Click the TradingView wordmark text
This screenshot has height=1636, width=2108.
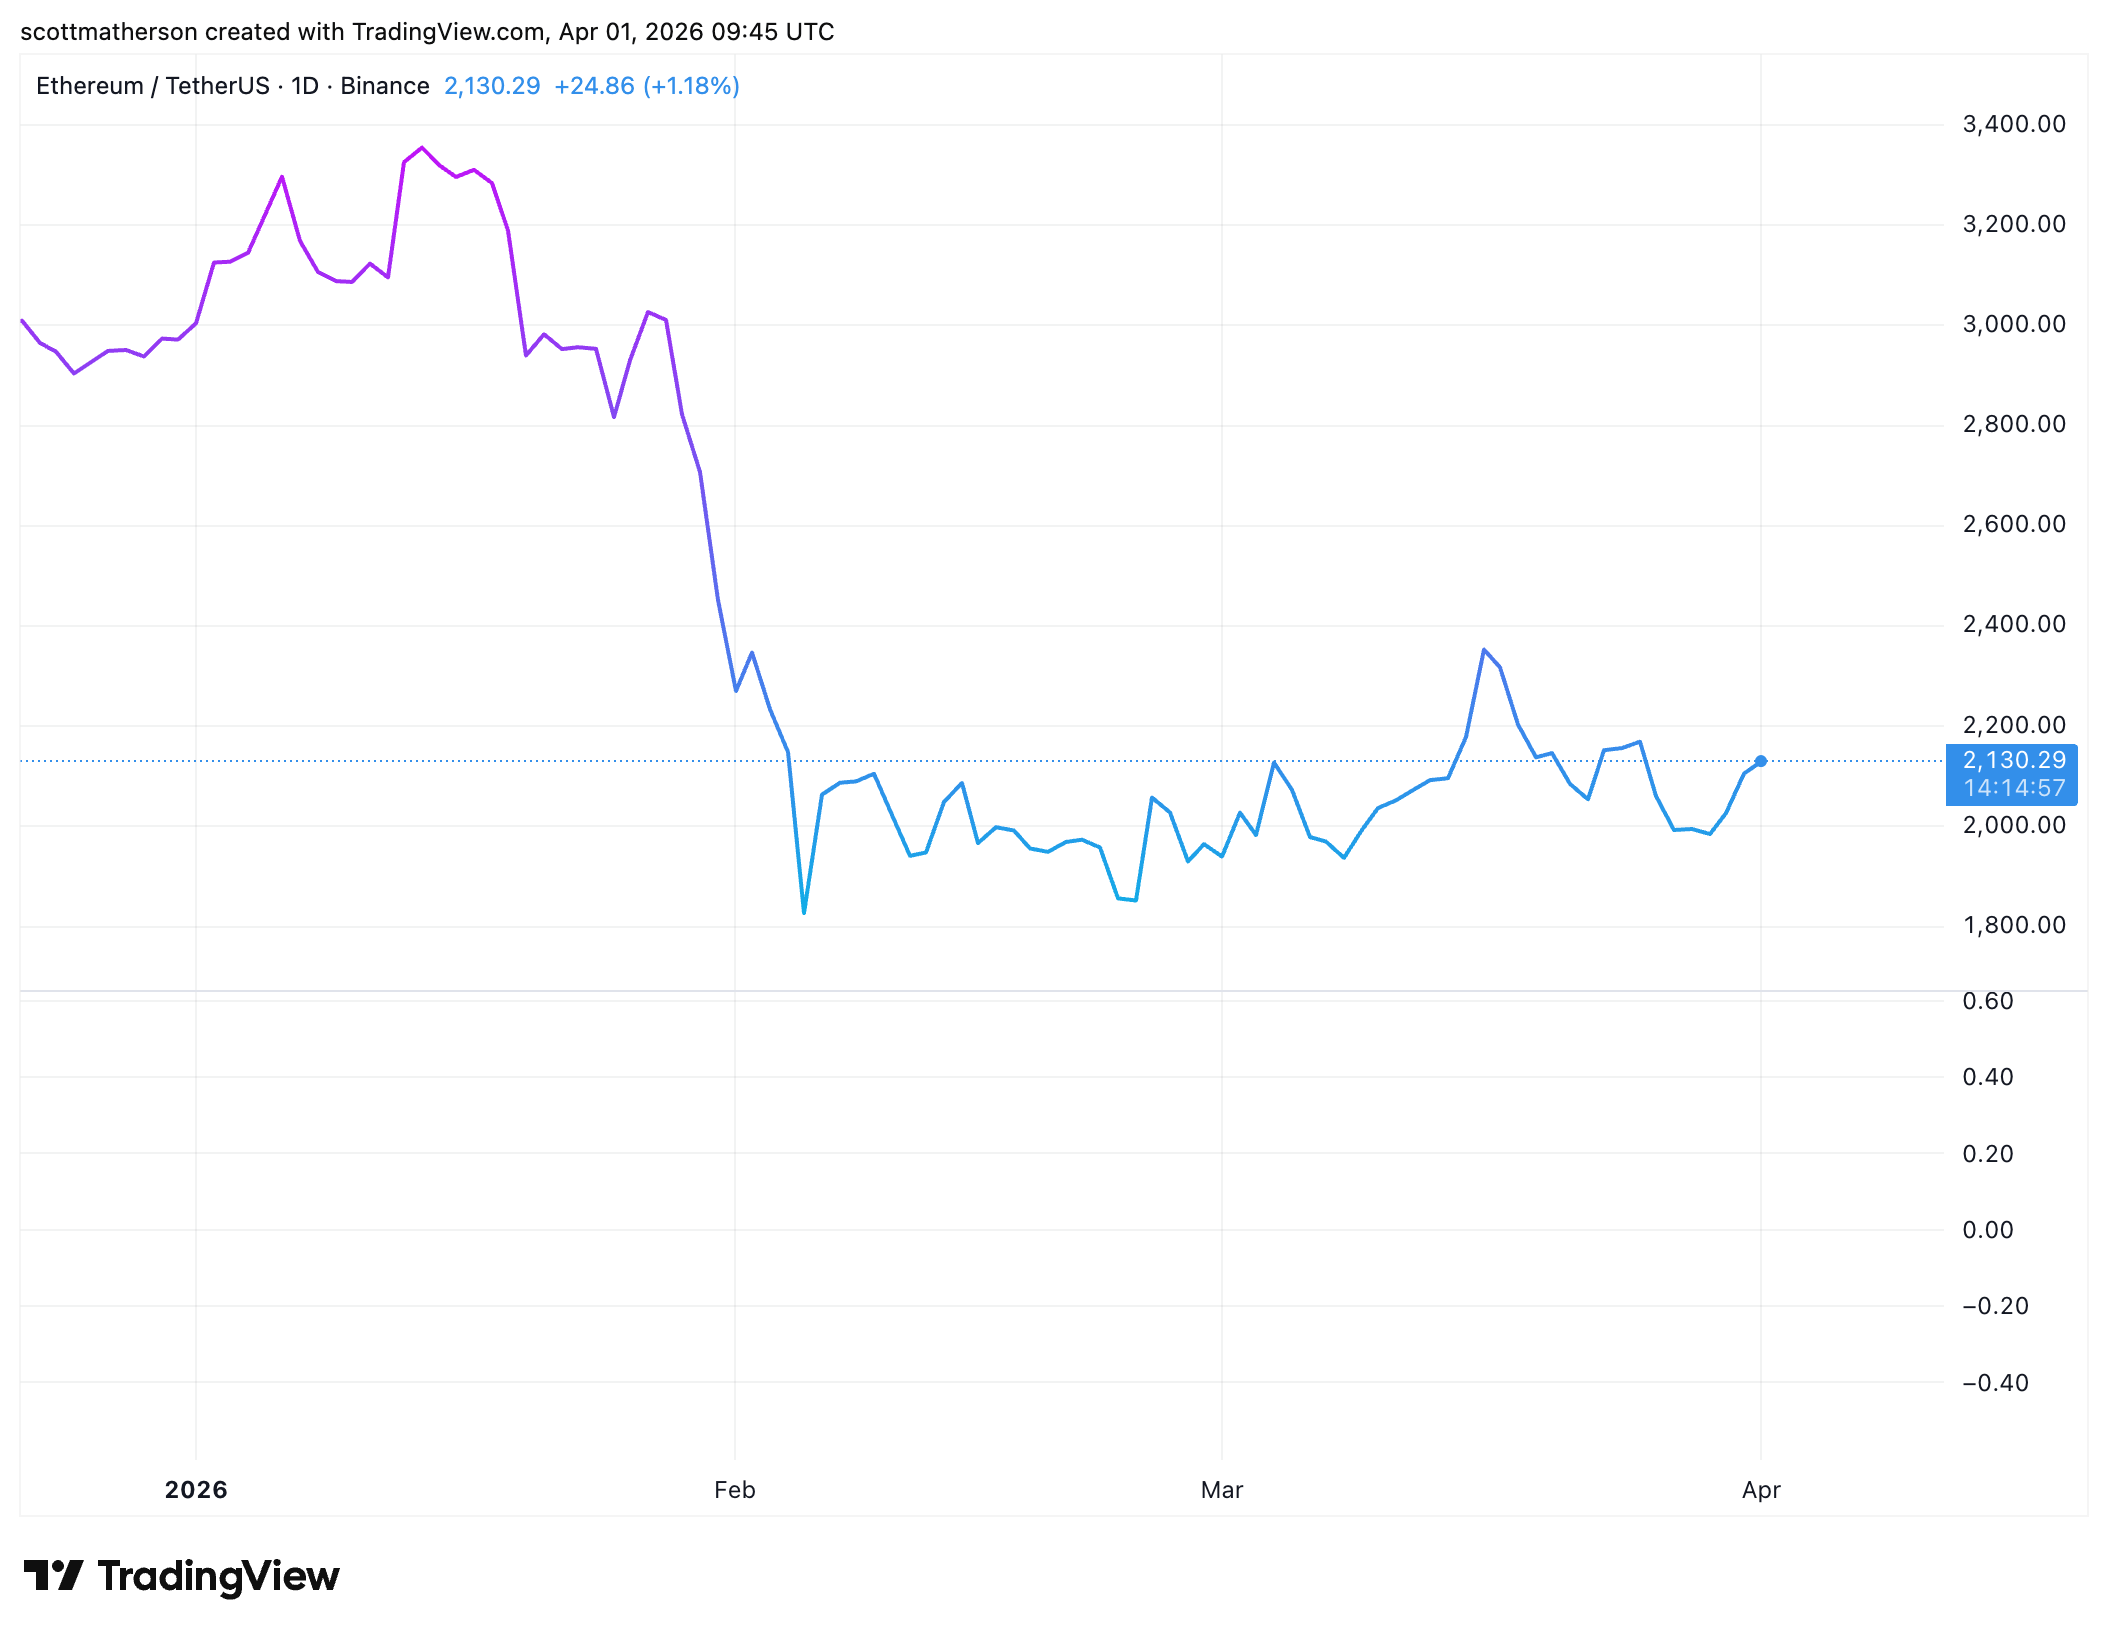coord(218,1576)
